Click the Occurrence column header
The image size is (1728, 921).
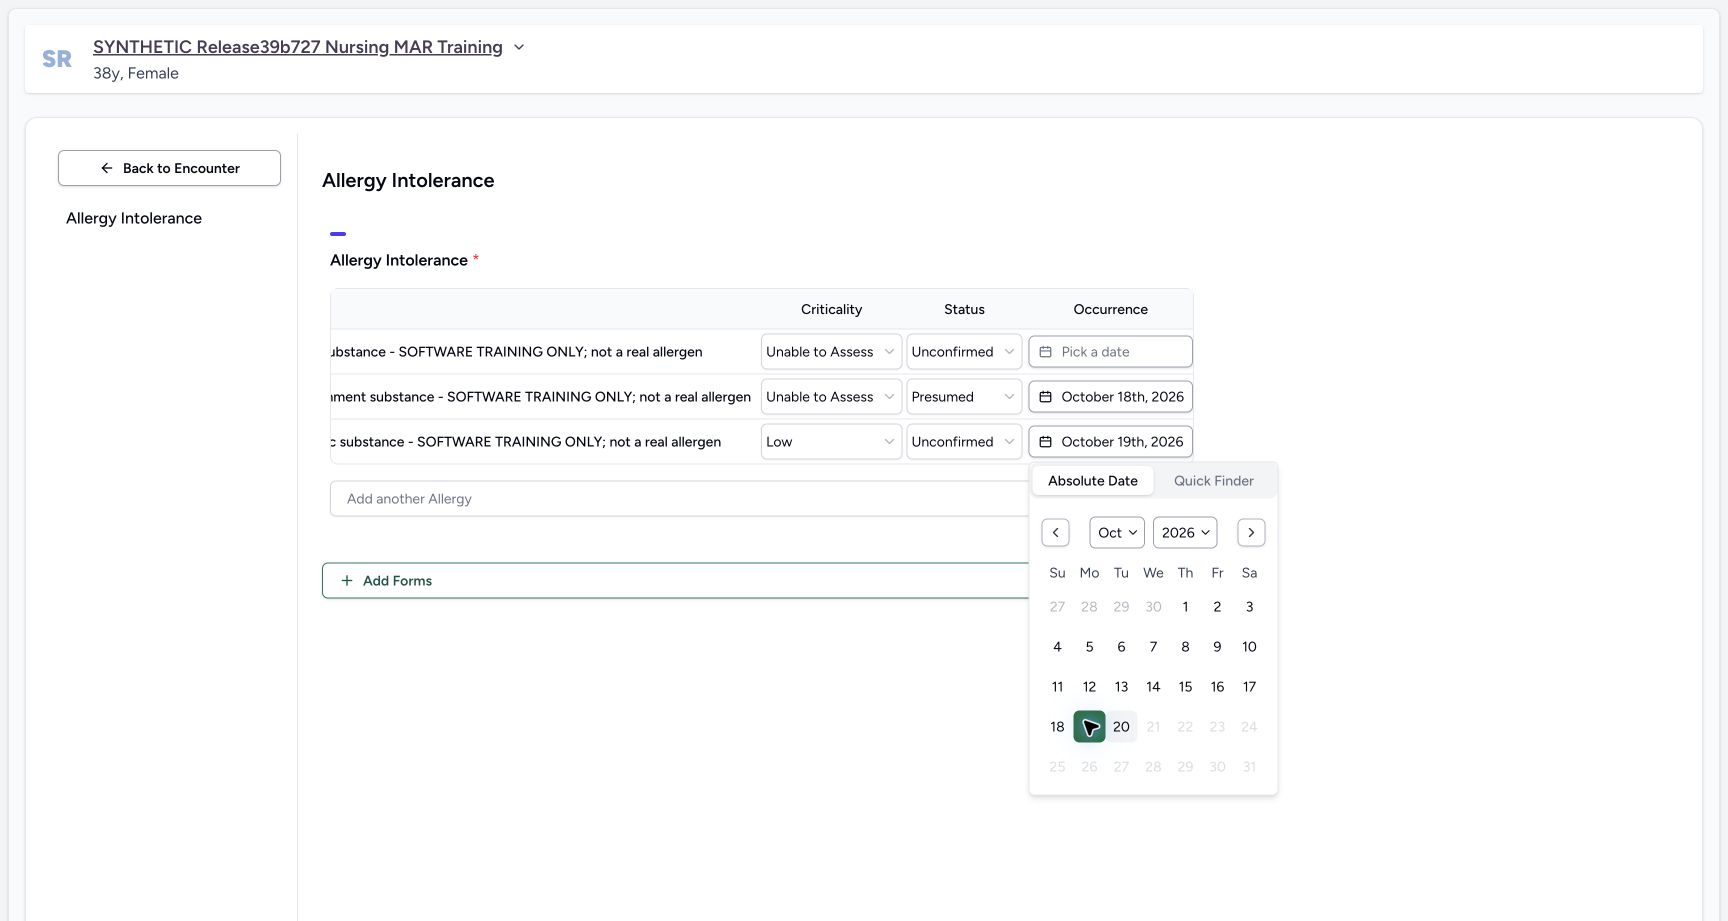pos(1110,310)
